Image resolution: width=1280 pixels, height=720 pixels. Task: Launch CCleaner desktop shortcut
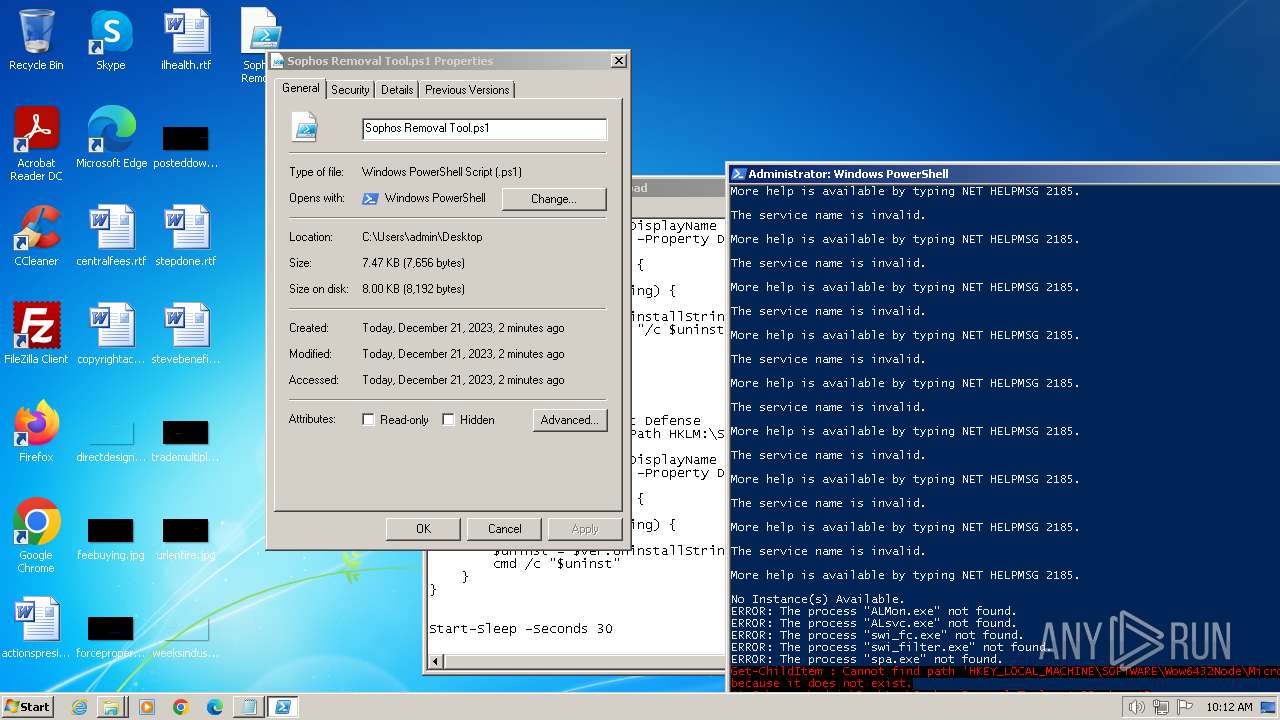click(x=36, y=236)
